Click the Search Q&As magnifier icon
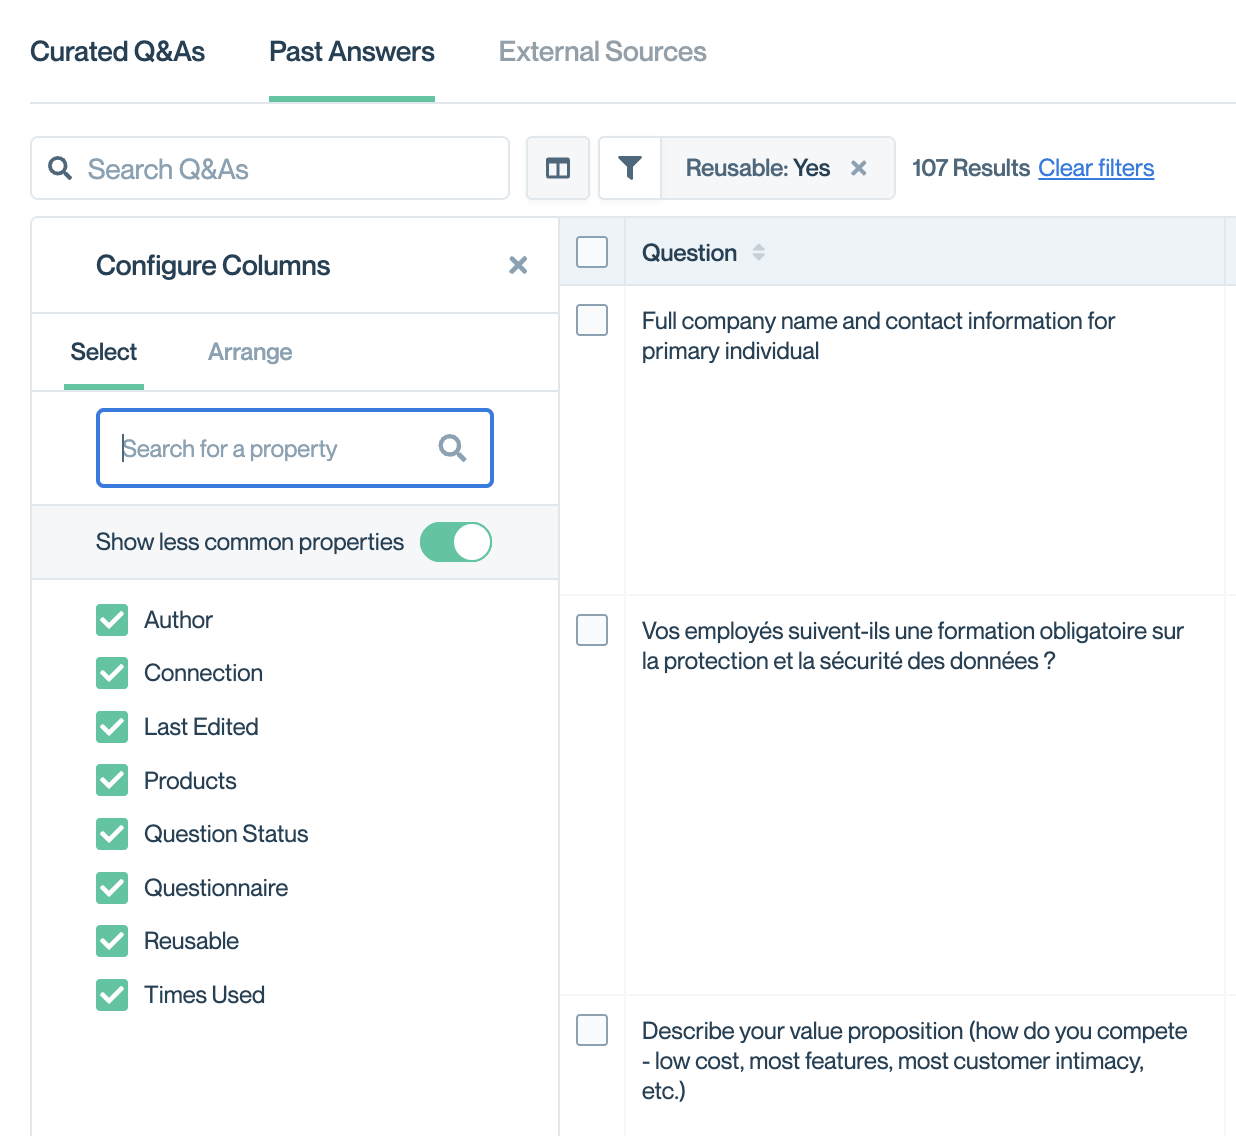The width and height of the screenshot is (1236, 1136). click(x=61, y=168)
